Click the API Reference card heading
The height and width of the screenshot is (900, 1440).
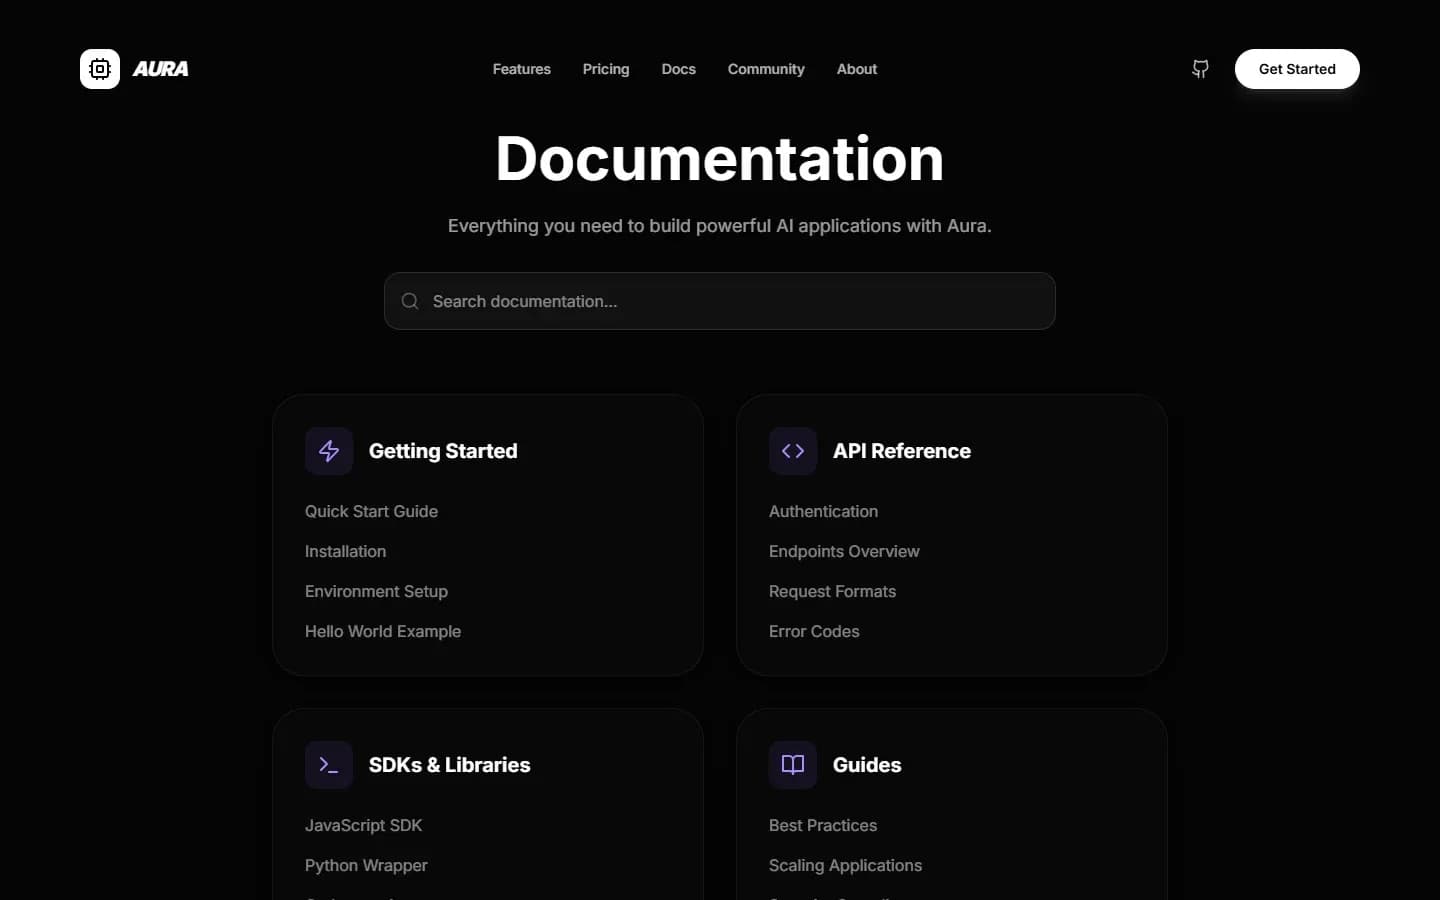coord(902,451)
